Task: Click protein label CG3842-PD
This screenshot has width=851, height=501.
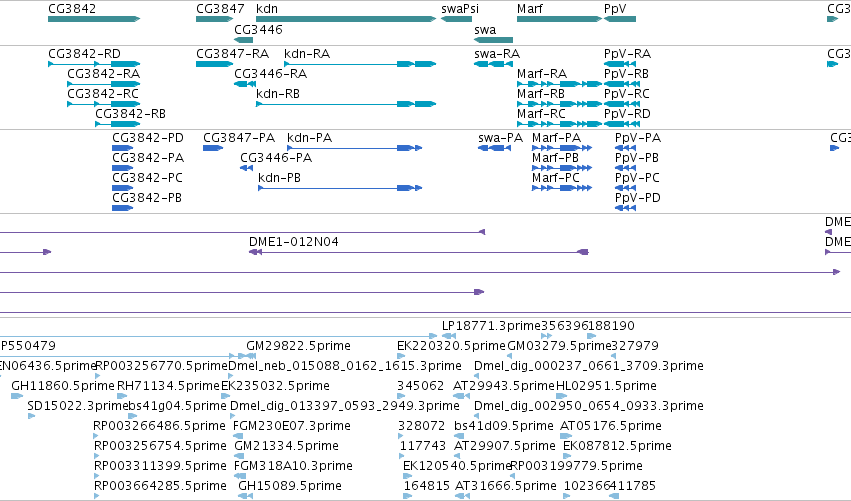Action: coord(148,138)
